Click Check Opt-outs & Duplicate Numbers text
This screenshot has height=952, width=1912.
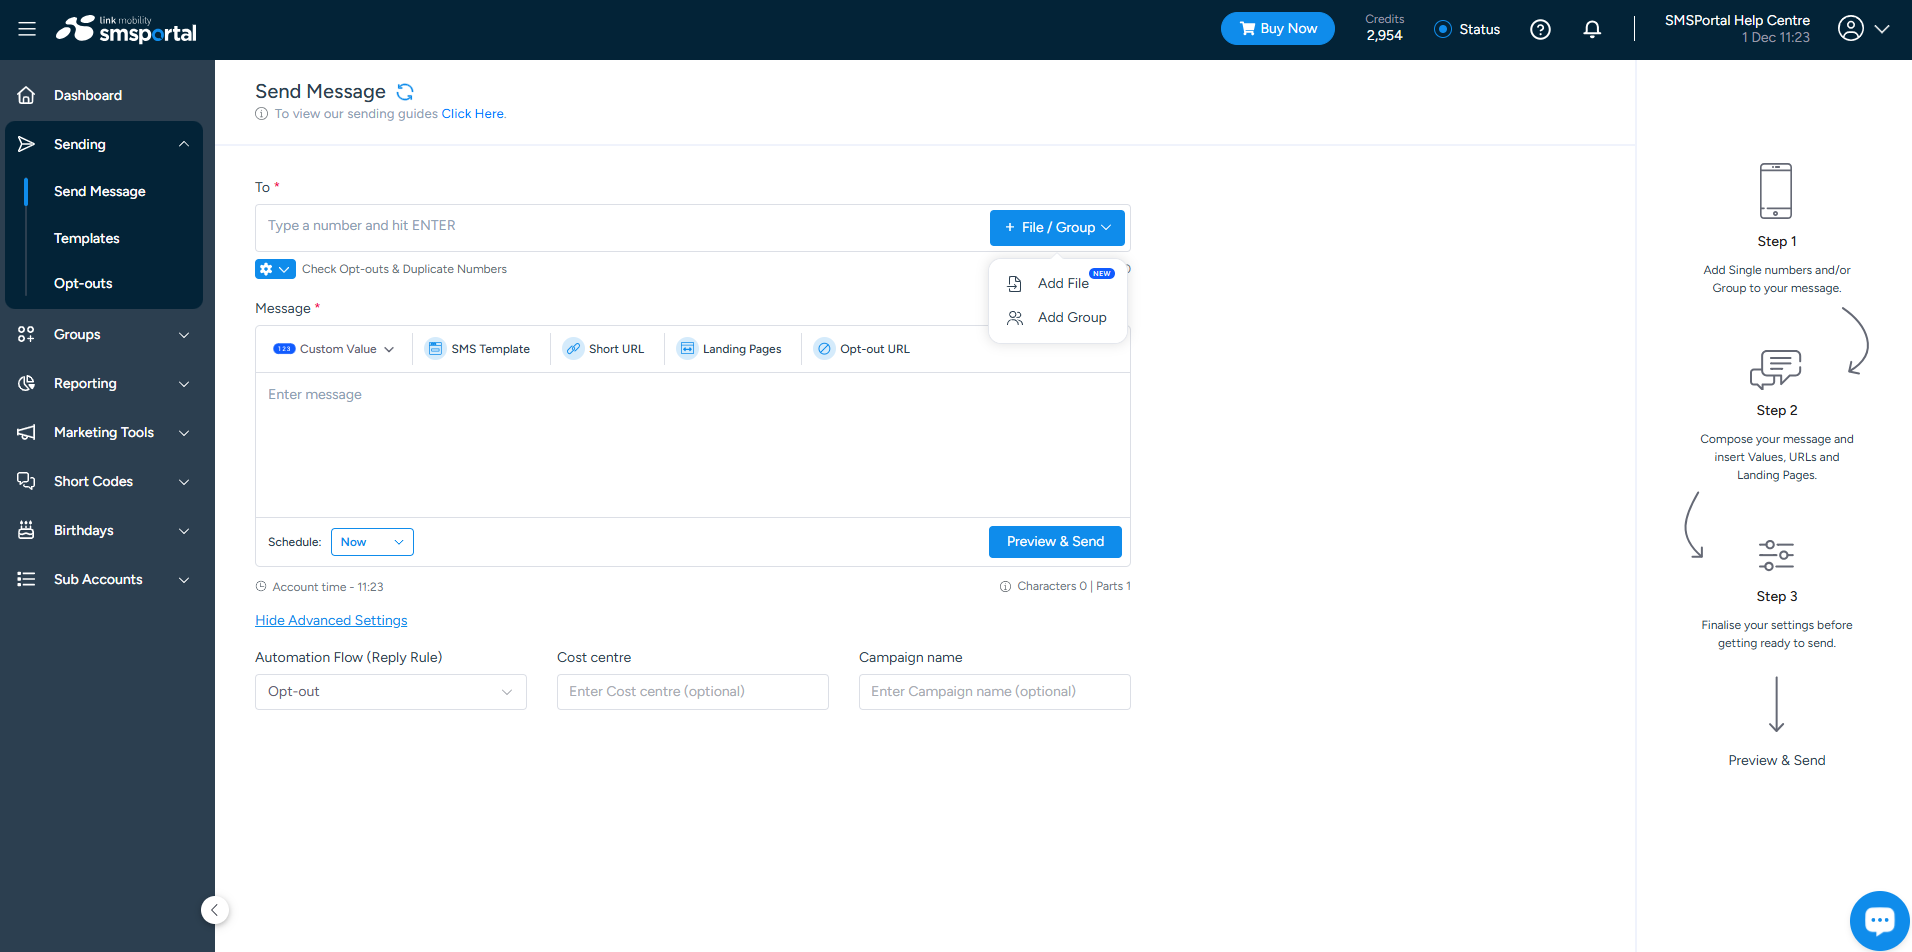pos(404,269)
